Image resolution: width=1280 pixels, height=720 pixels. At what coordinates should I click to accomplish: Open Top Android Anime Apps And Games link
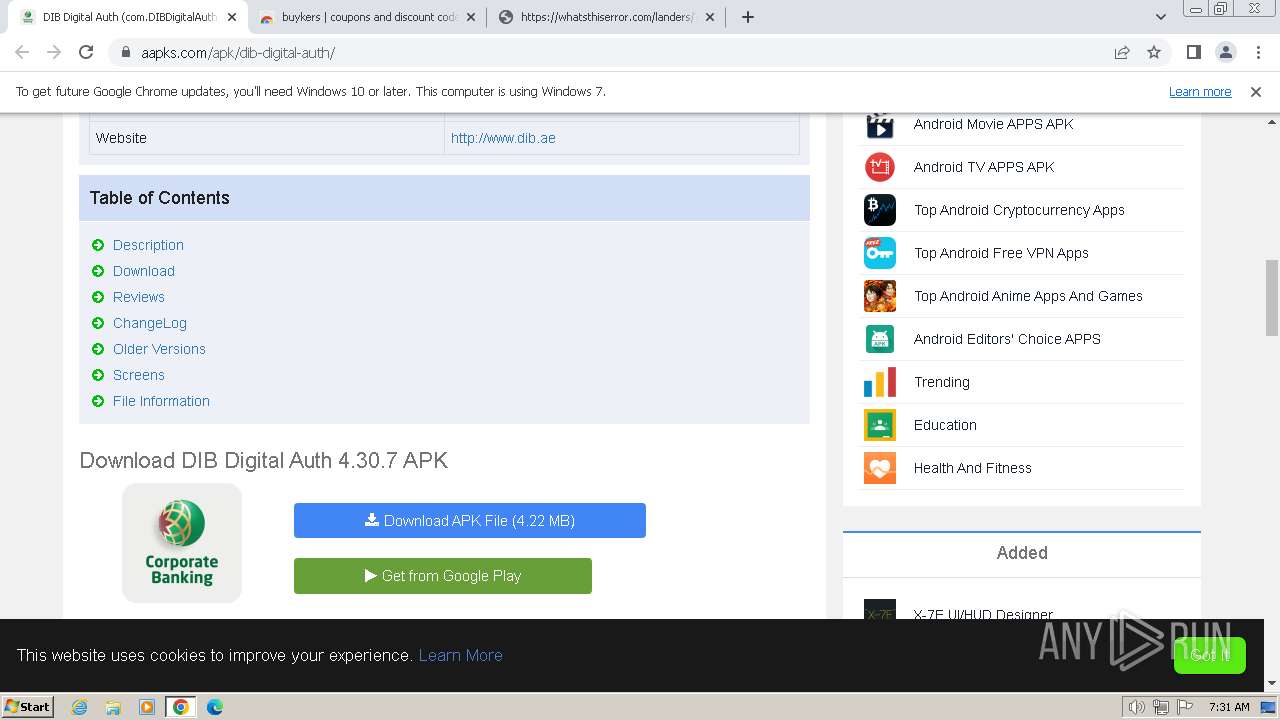tap(1028, 296)
